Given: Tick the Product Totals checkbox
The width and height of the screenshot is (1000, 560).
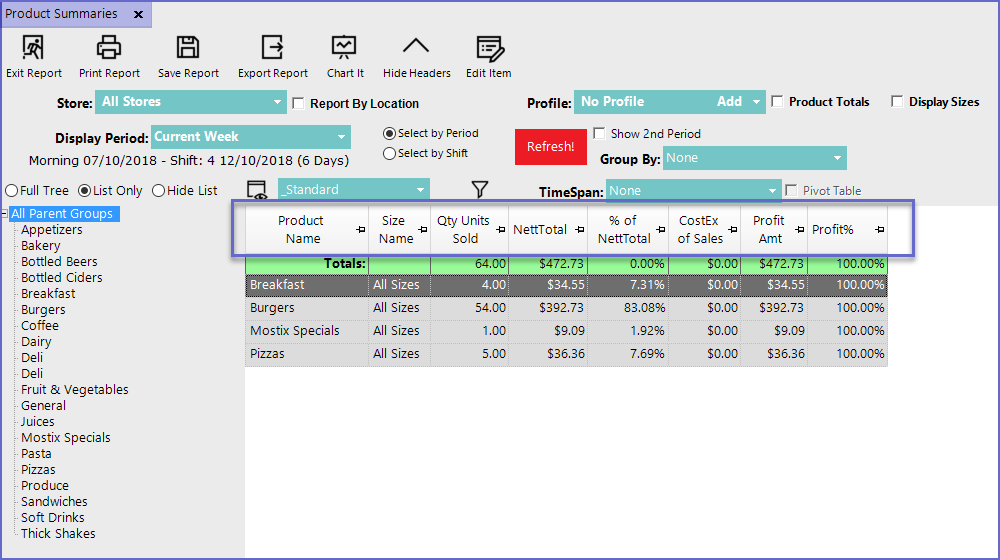Looking at the screenshot, I should click(x=777, y=102).
